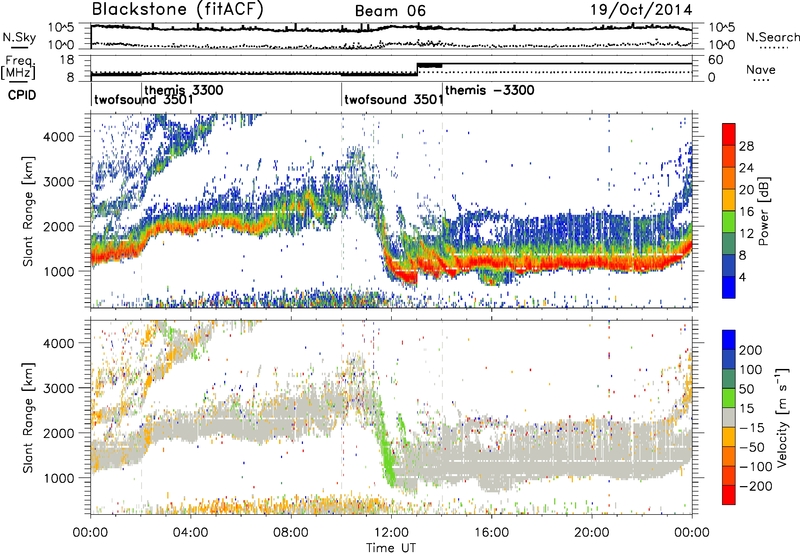Click the '16:00' time axis tick label
The height and width of the screenshot is (554, 800).
click(491, 533)
